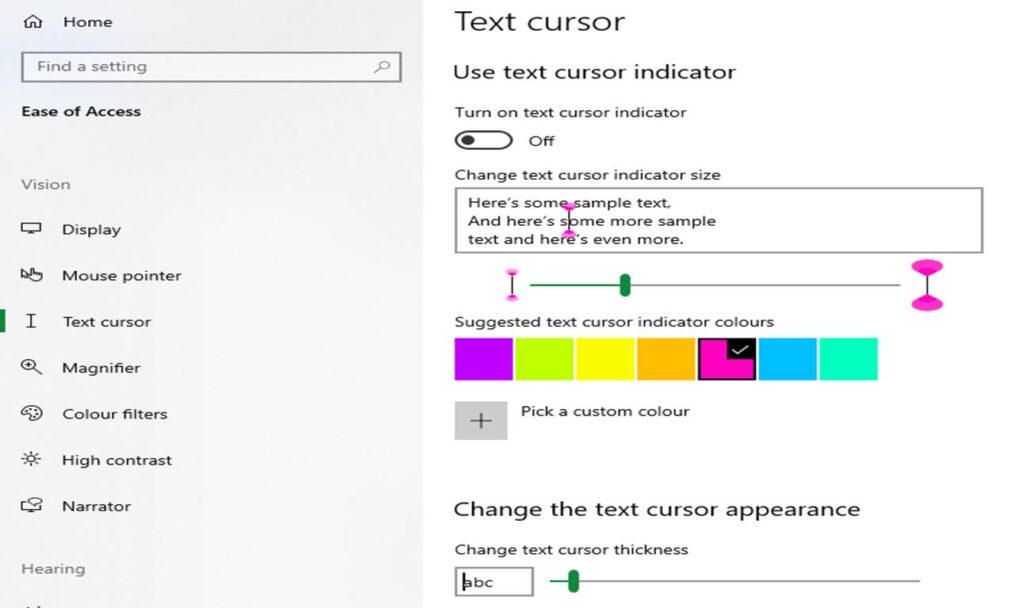1024x608 pixels.
Task: Select the purple indicator colour swatch
Action: coord(484,359)
